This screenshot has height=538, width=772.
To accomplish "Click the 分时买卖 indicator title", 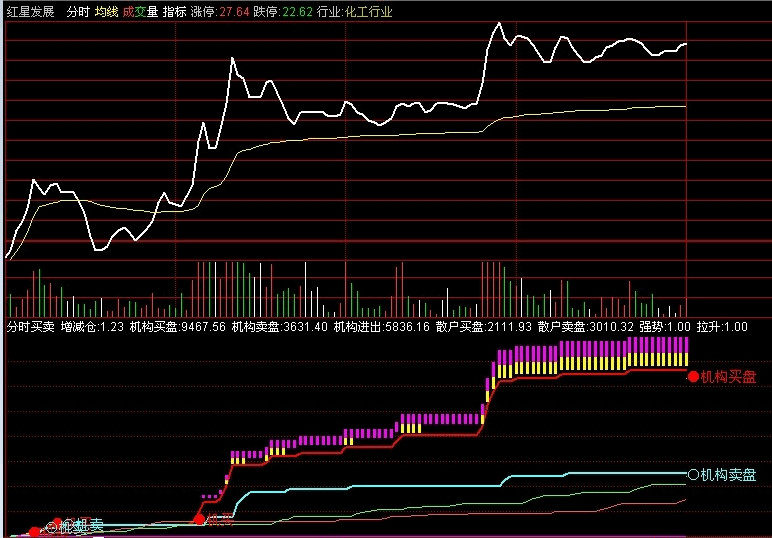I will point(31,327).
